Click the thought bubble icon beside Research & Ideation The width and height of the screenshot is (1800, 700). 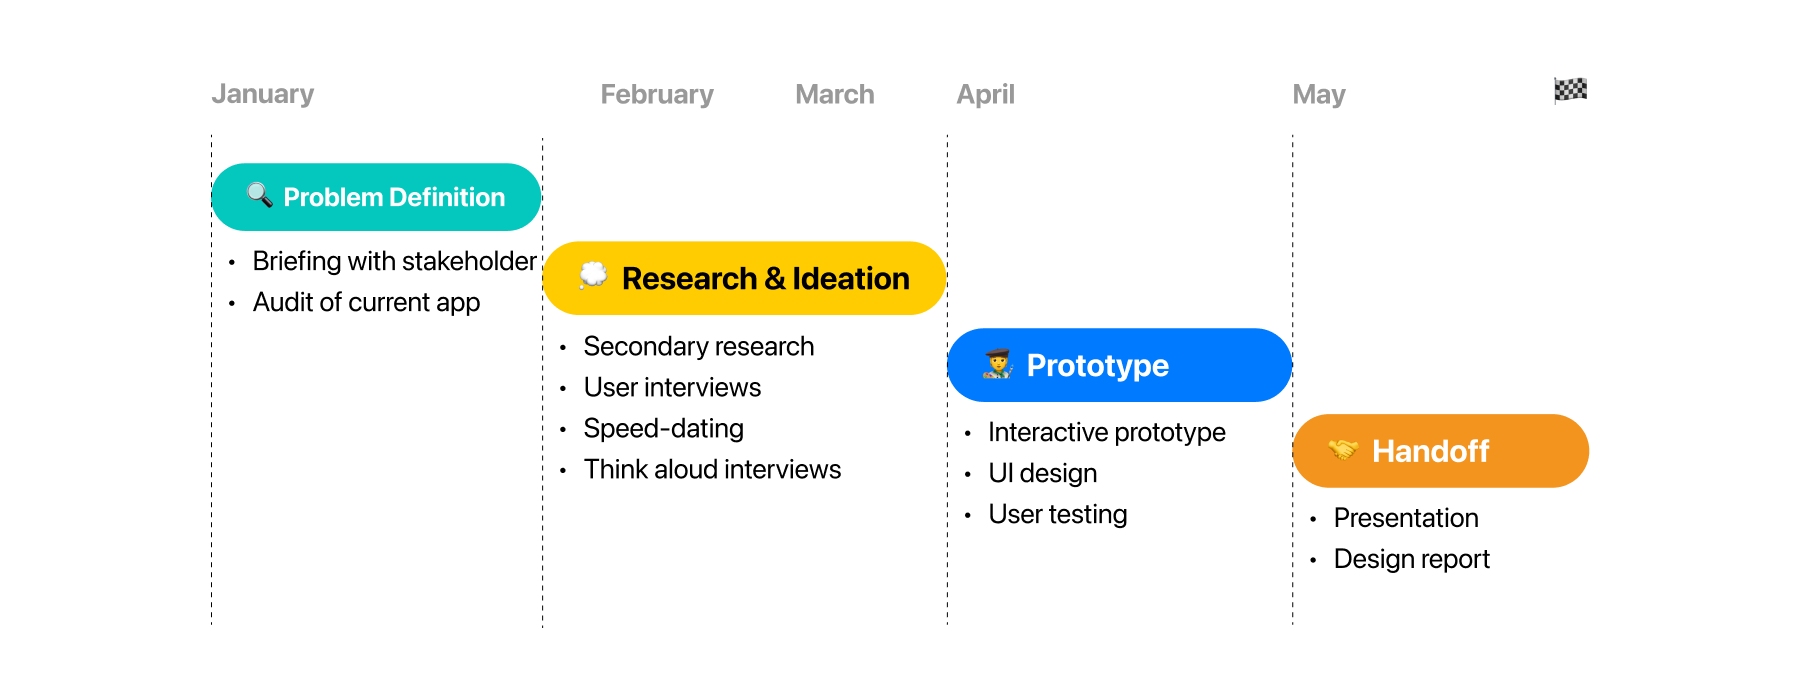point(593,275)
